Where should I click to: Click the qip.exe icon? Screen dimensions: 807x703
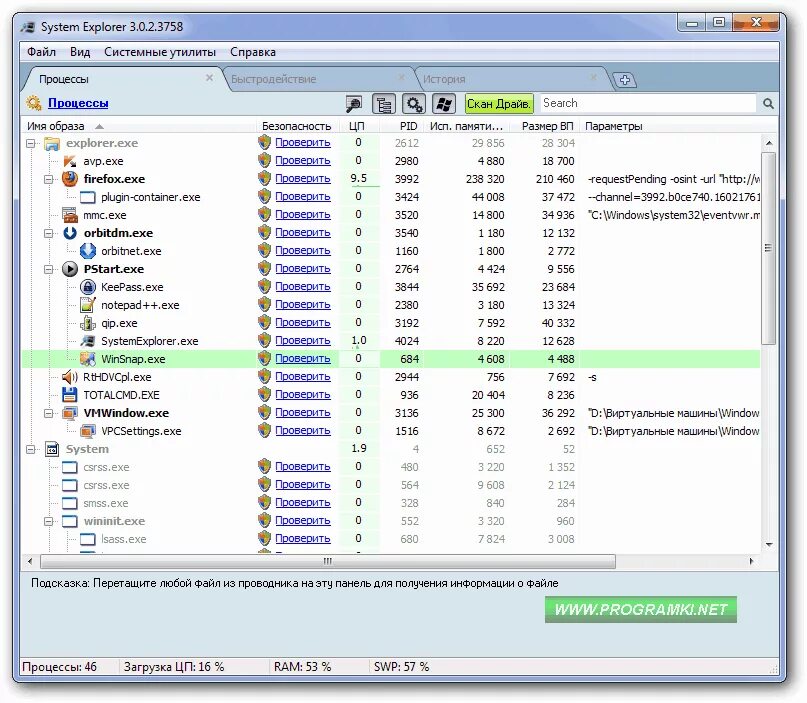[87, 323]
